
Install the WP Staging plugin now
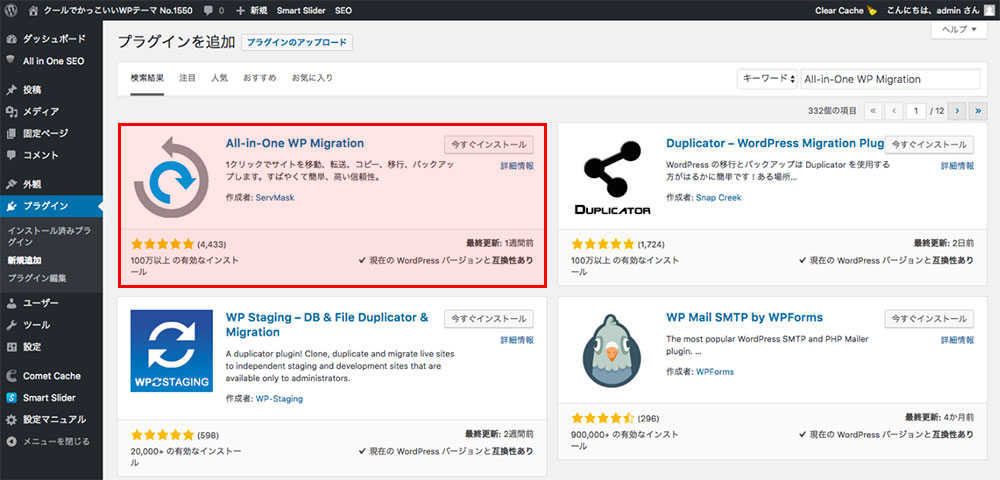[x=489, y=319]
